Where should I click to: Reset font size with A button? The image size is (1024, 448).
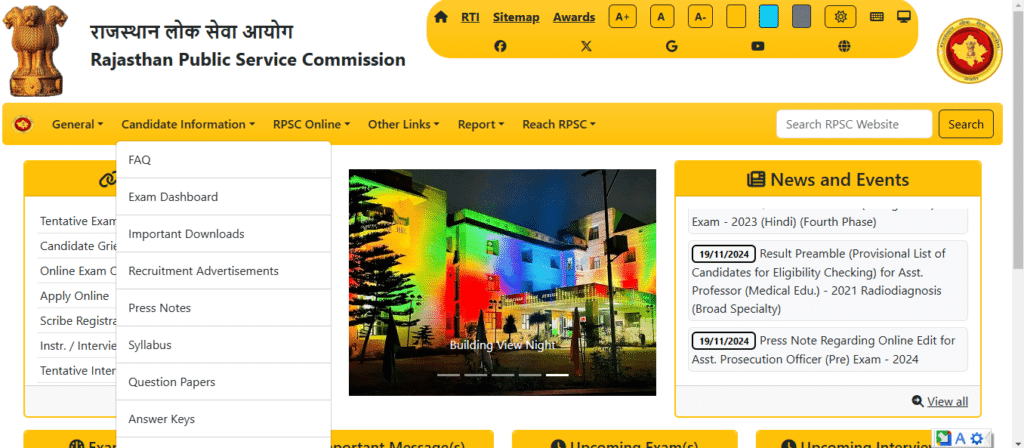[662, 17]
